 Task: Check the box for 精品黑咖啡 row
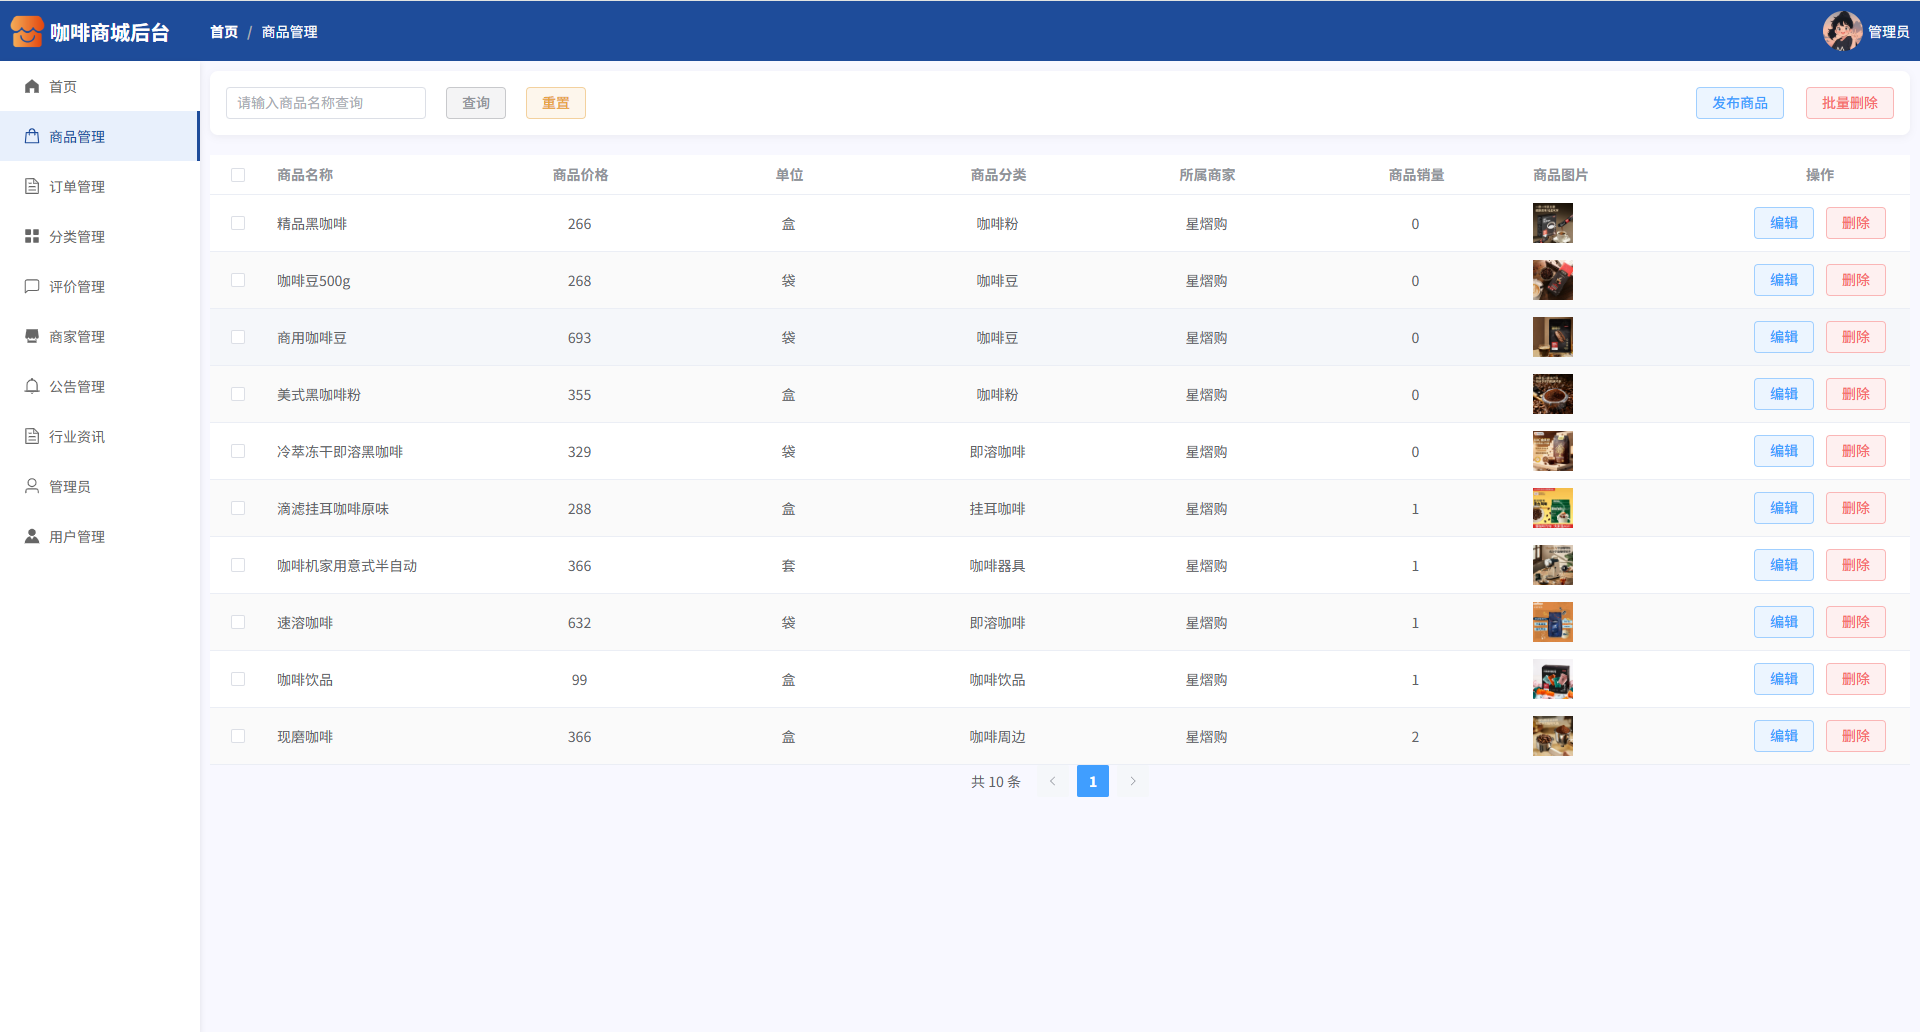[x=238, y=223]
